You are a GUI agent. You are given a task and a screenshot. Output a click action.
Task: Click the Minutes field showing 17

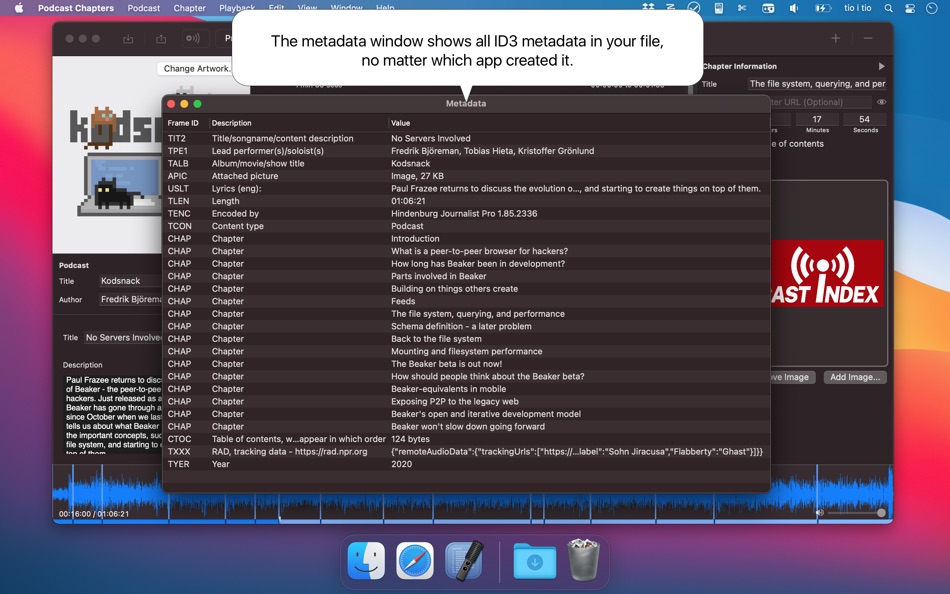(817, 119)
